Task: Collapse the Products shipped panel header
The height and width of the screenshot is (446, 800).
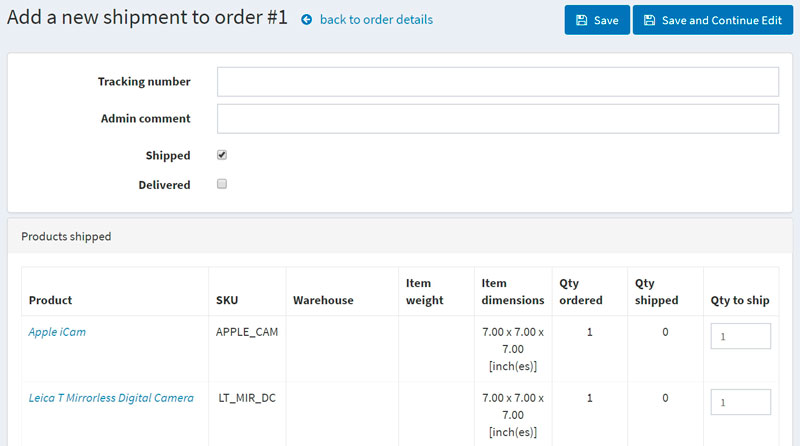Action: coord(400,237)
